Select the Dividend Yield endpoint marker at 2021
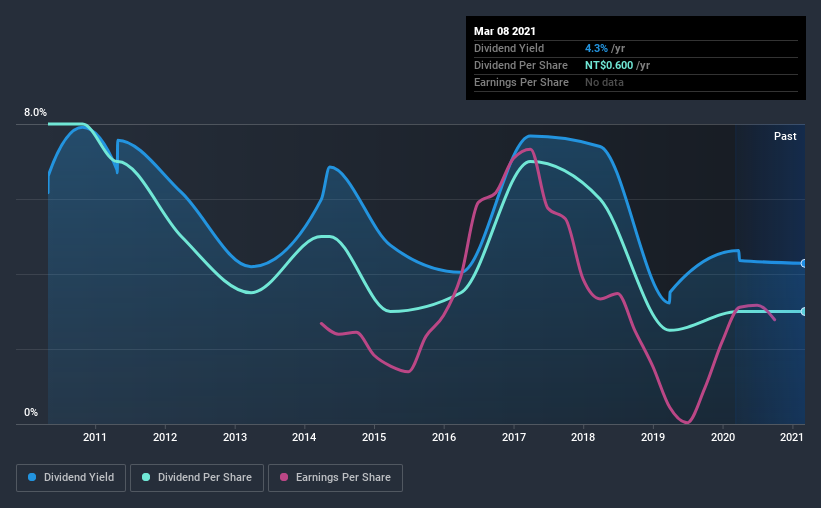 point(804,263)
